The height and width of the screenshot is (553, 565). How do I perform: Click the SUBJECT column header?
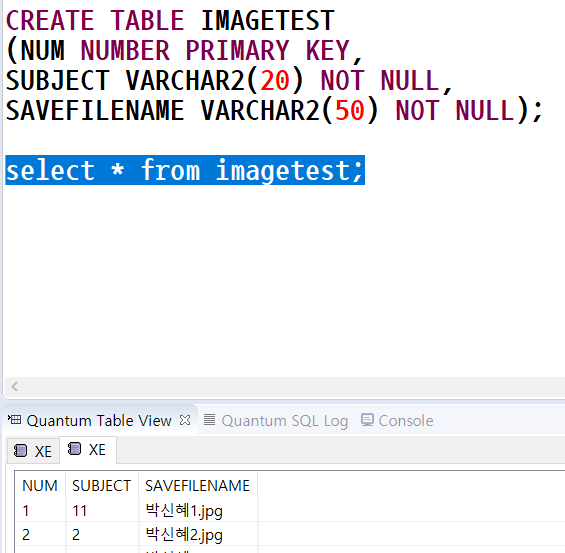coord(102,486)
